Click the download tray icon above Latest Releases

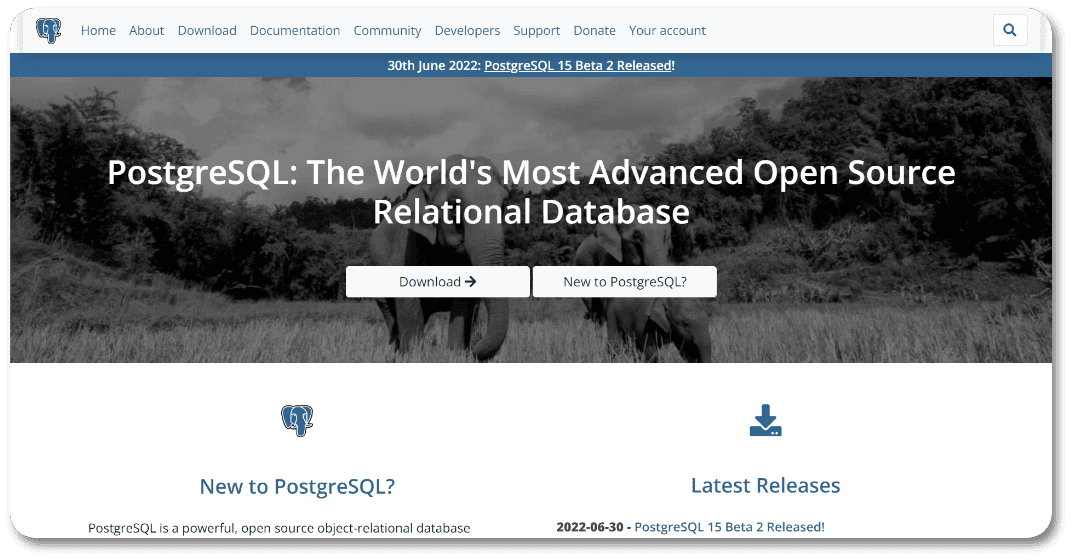click(x=765, y=421)
